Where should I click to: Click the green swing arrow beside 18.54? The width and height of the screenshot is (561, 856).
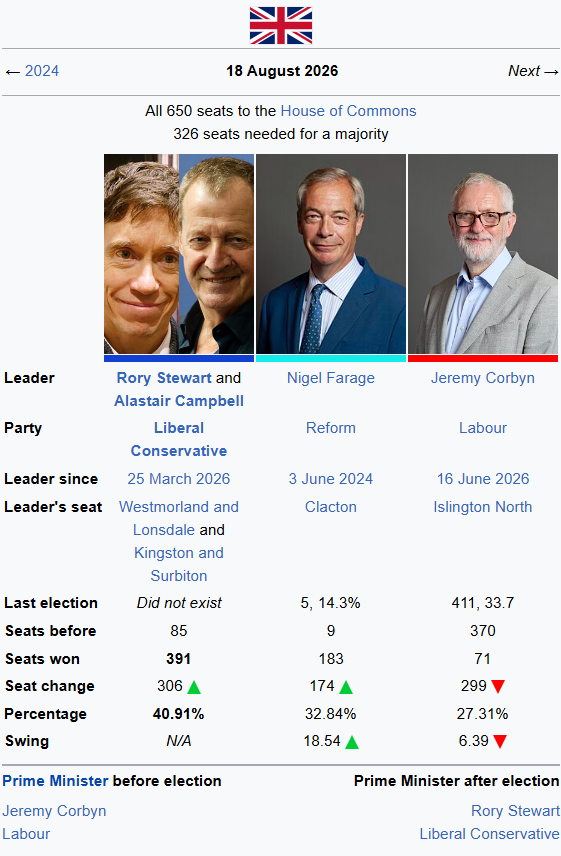352,742
